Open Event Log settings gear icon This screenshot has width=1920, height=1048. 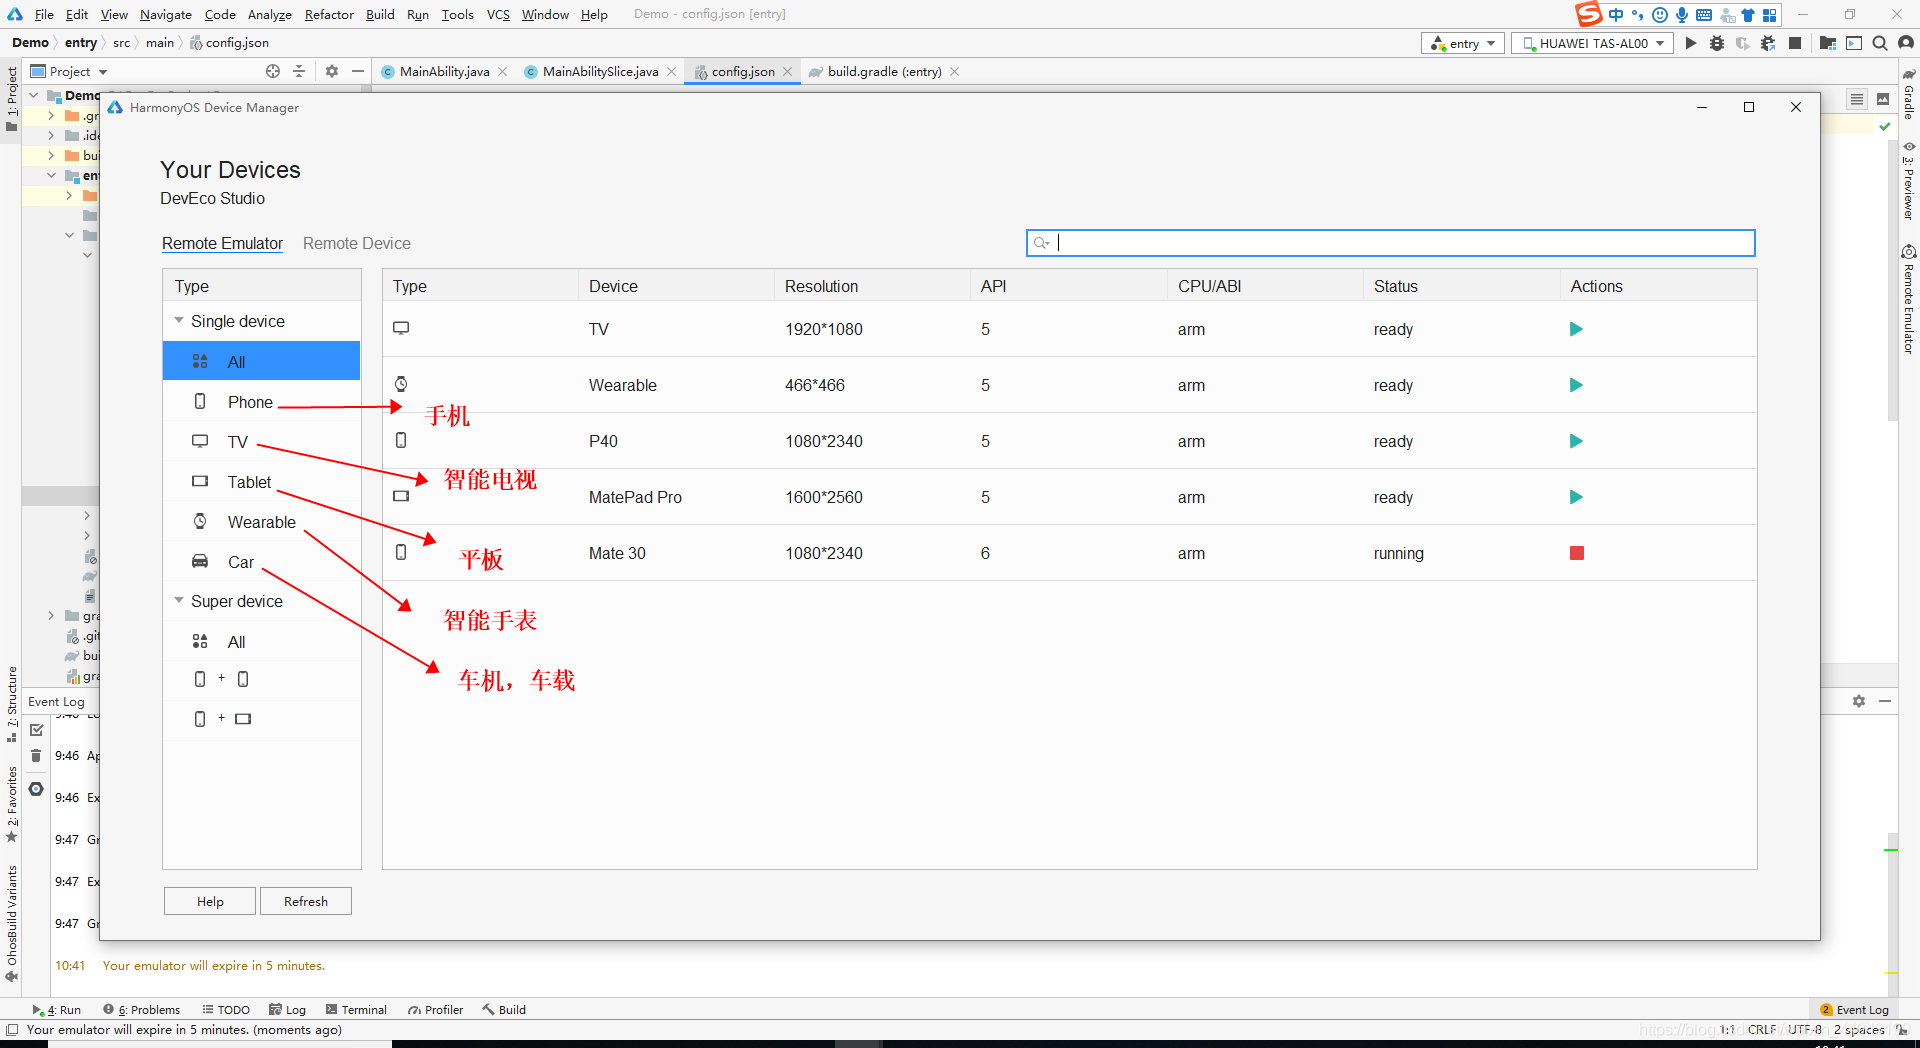(1859, 701)
